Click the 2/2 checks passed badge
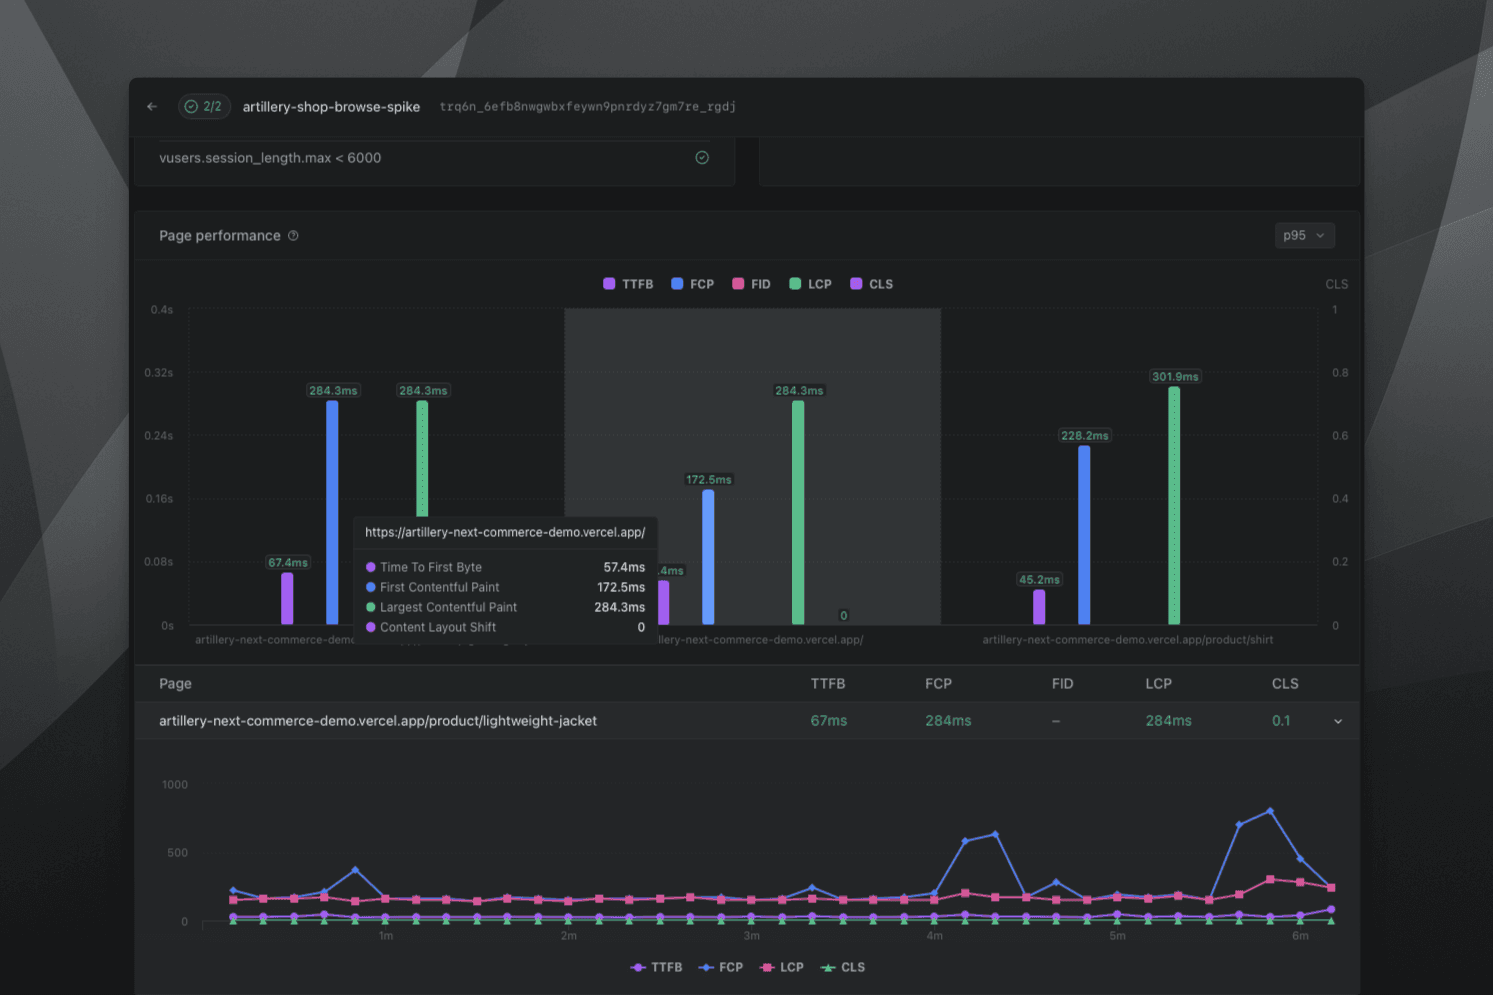 [204, 106]
